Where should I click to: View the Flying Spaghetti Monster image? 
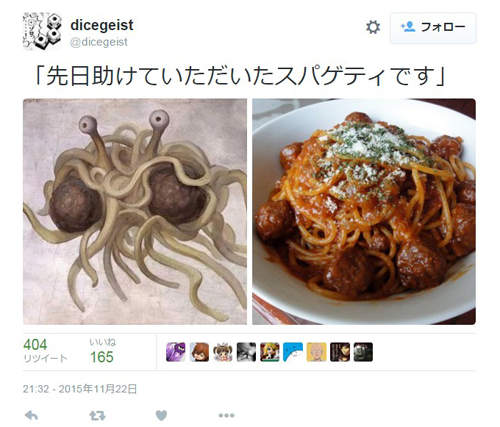(135, 211)
